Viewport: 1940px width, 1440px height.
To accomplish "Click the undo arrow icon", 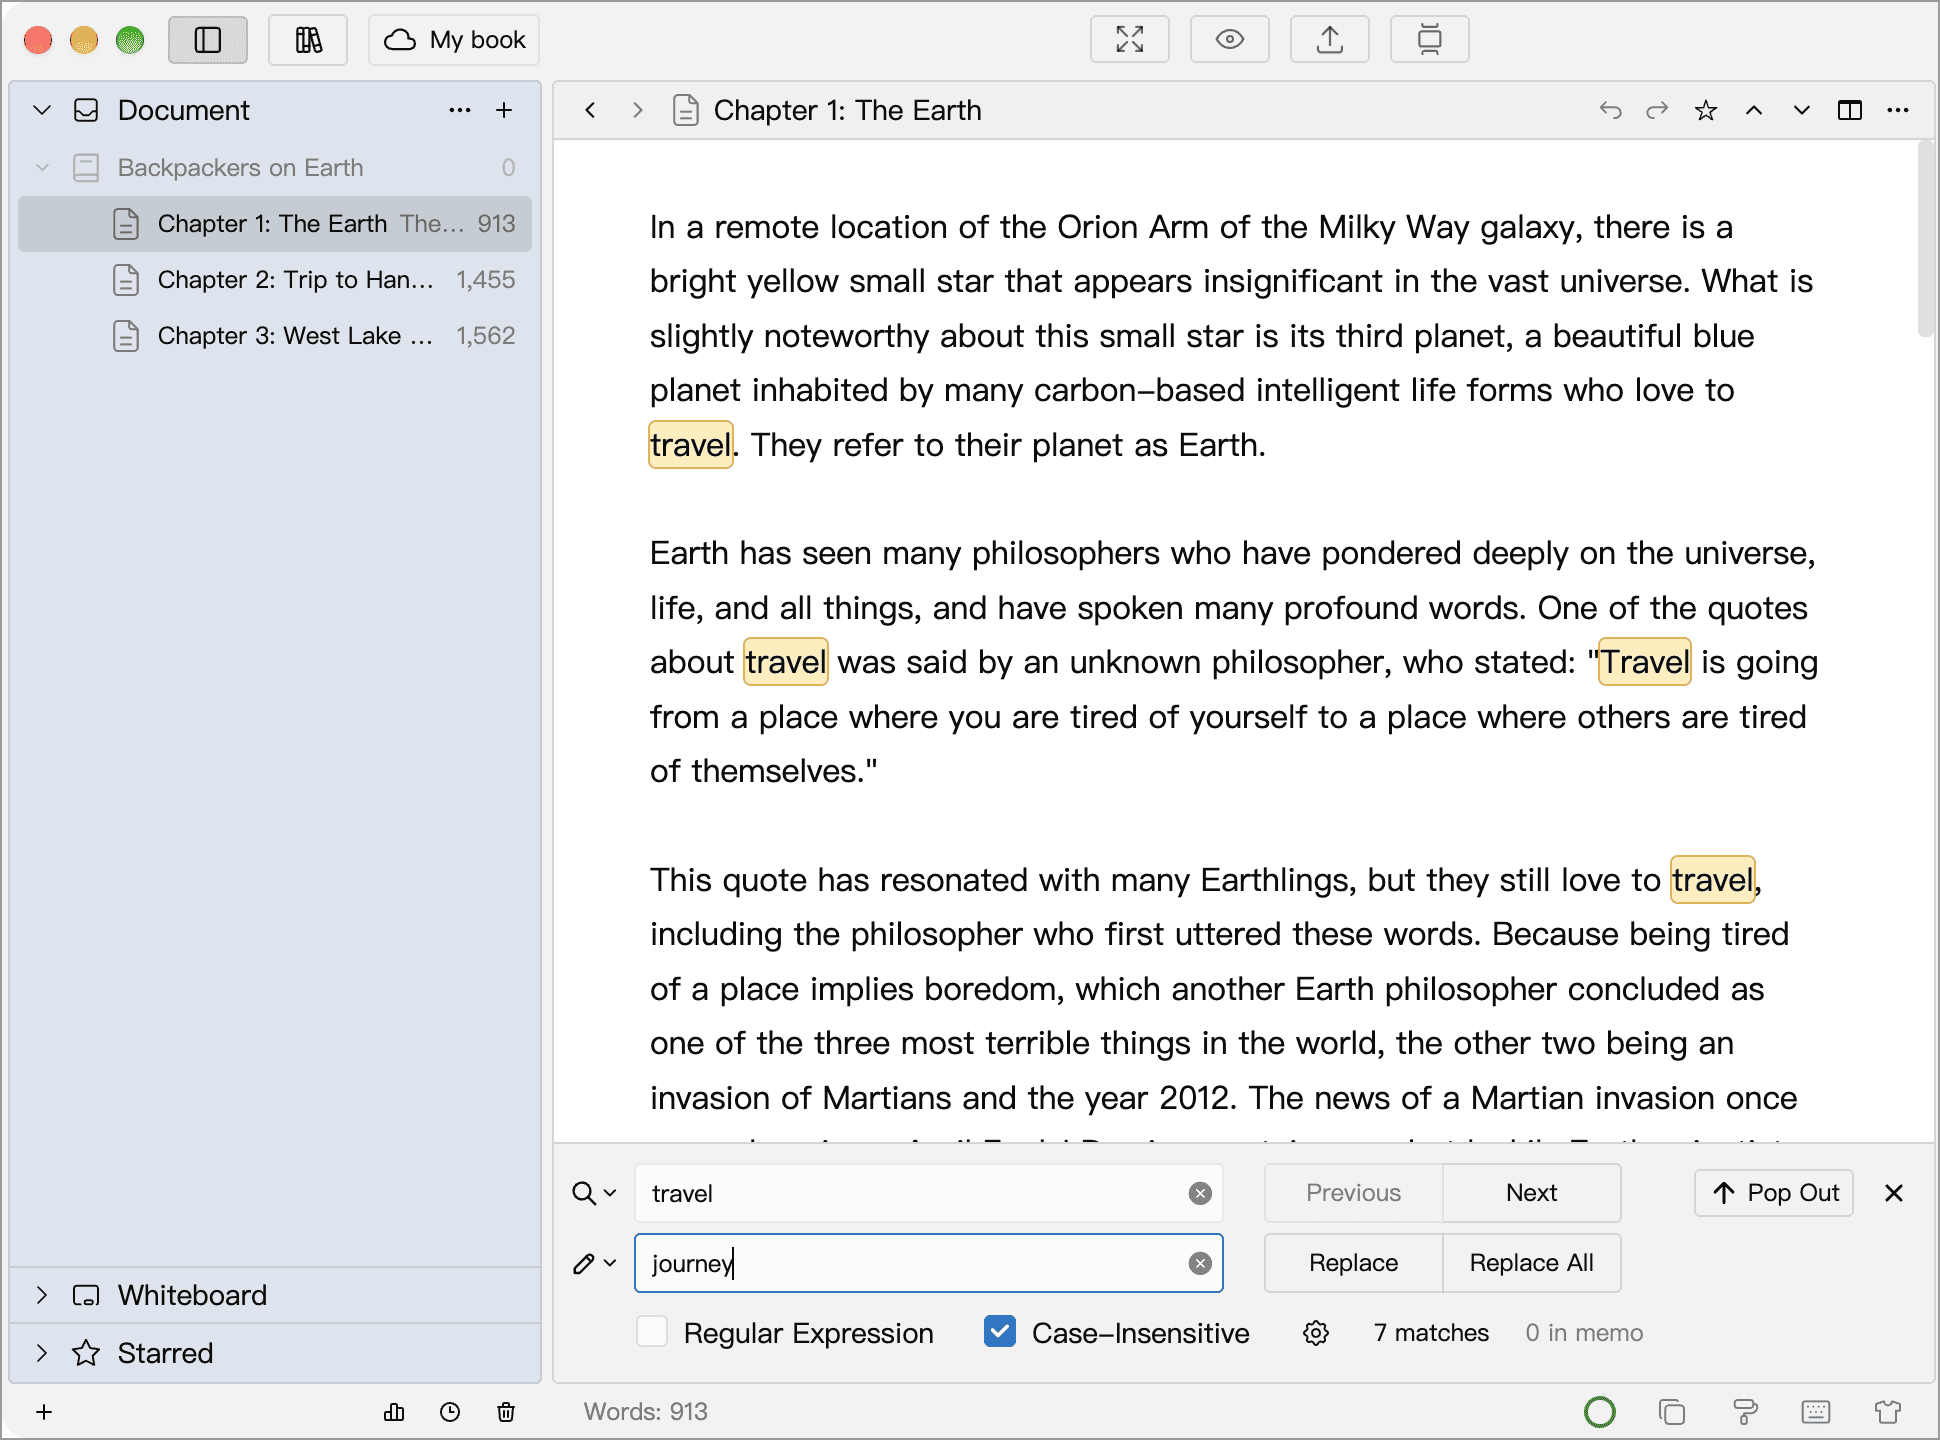I will pyautogui.click(x=1610, y=110).
